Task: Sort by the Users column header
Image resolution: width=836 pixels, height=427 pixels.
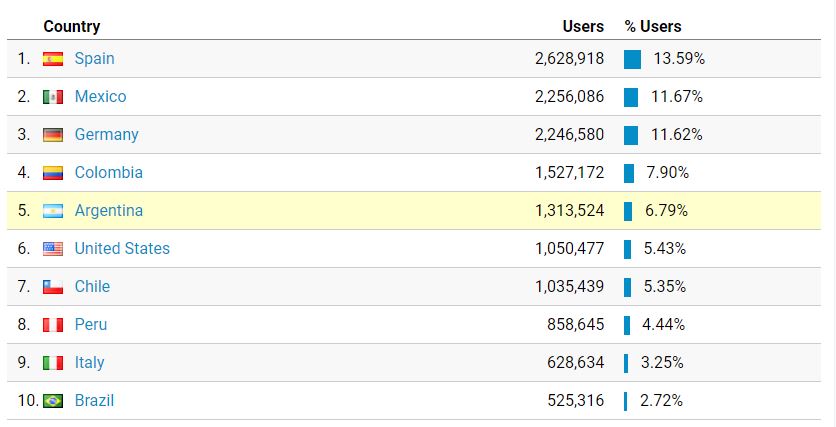Action: point(583,26)
